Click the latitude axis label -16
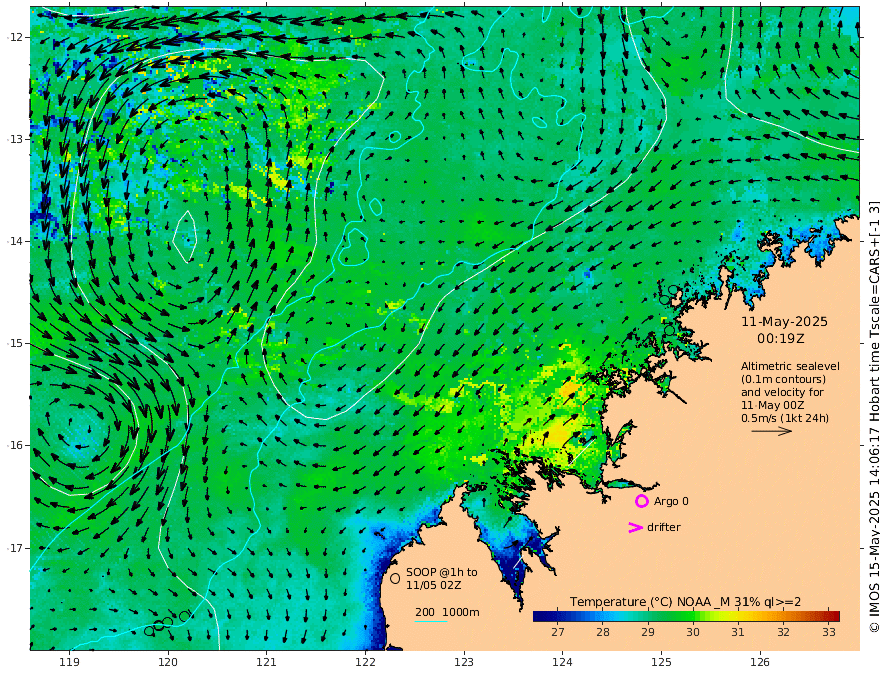 tap(15, 445)
